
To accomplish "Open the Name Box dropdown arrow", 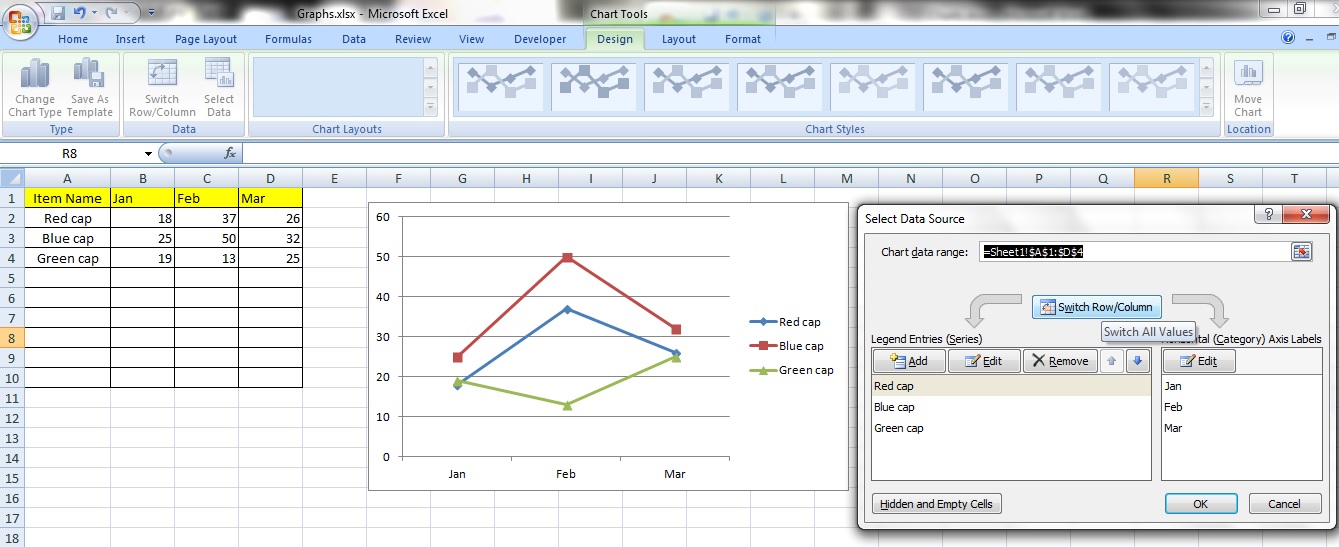I will pyautogui.click(x=148, y=153).
